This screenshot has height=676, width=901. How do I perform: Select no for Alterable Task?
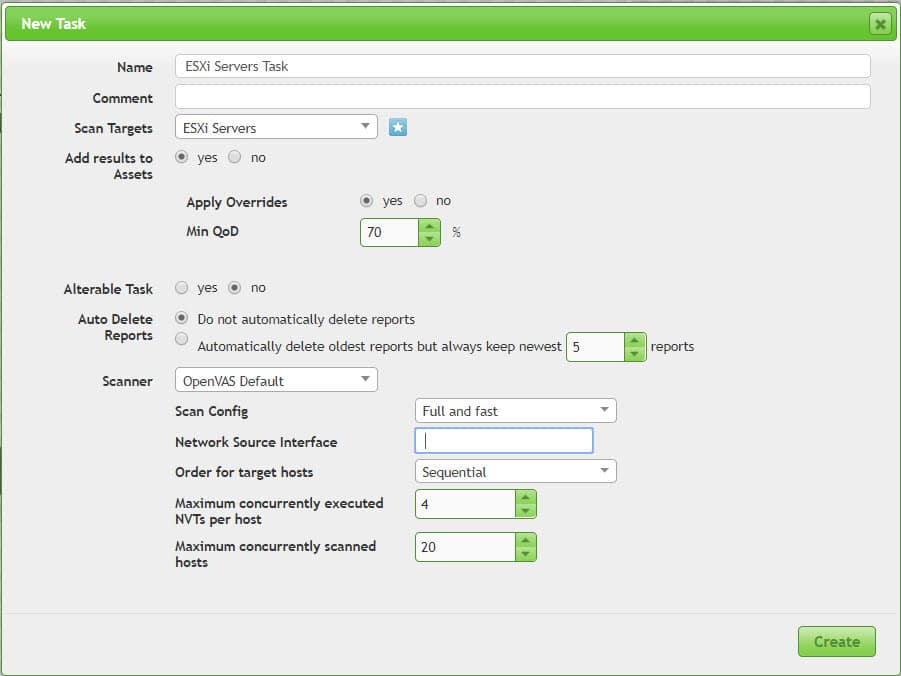pos(234,287)
